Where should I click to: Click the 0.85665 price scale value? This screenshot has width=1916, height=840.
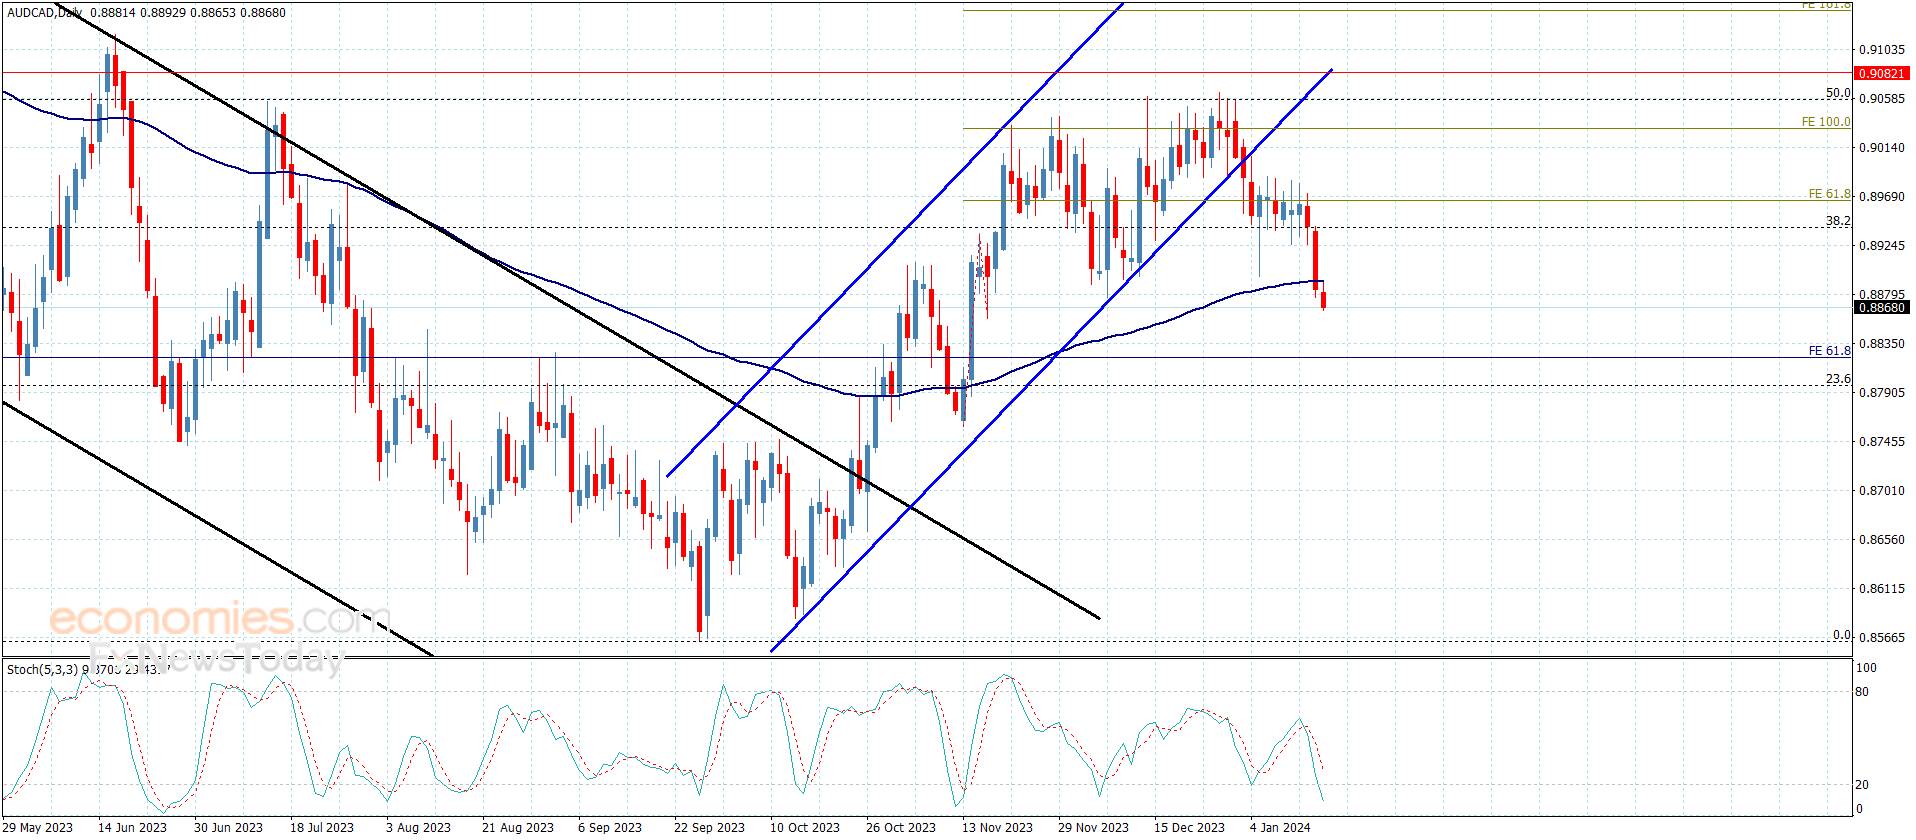tap(1881, 637)
